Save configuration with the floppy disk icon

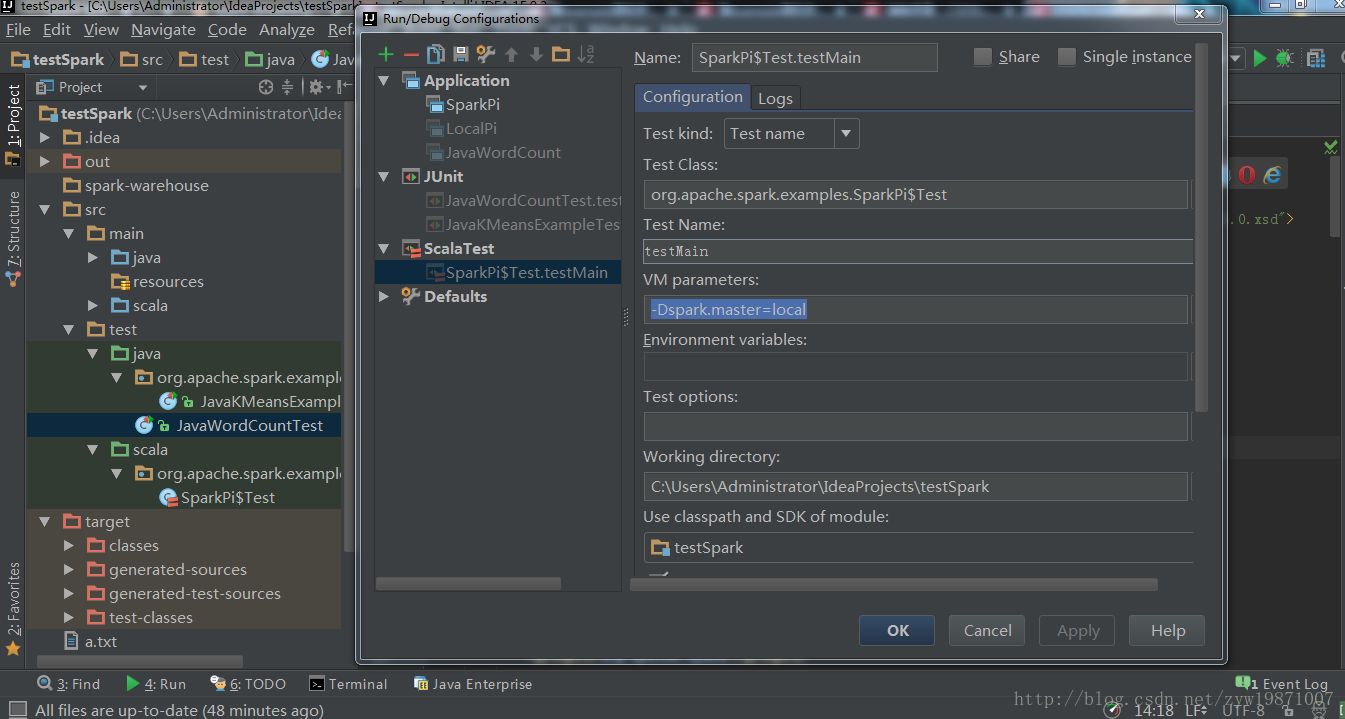pos(461,55)
